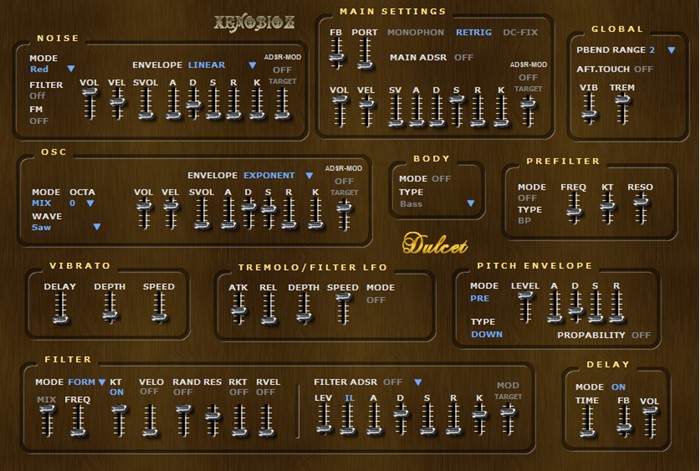Toggle RETRIG in Main Settings
Image resolution: width=700 pixels, height=471 pixels.
click(x=473, y=32)
